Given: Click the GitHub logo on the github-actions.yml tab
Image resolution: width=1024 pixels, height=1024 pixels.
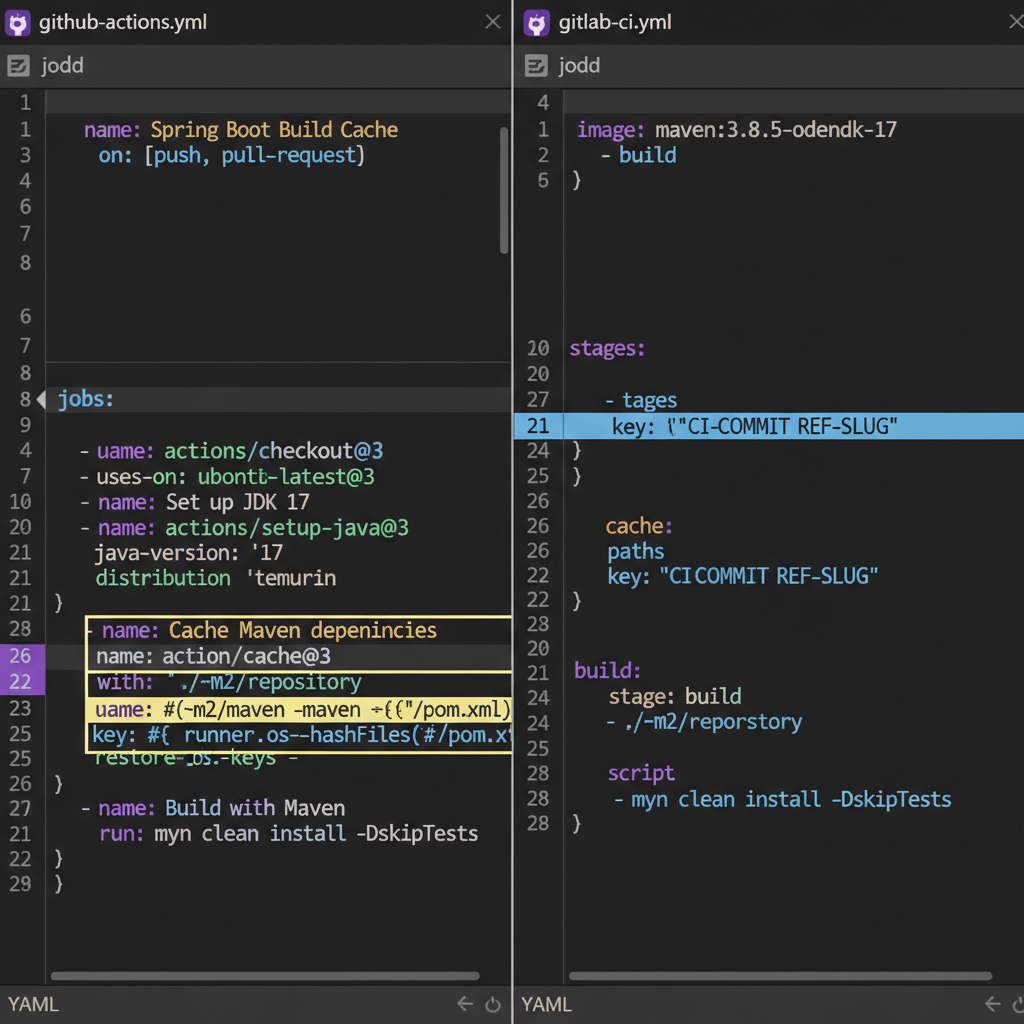Looking at the screenshot, I should [x=18, y=21].
